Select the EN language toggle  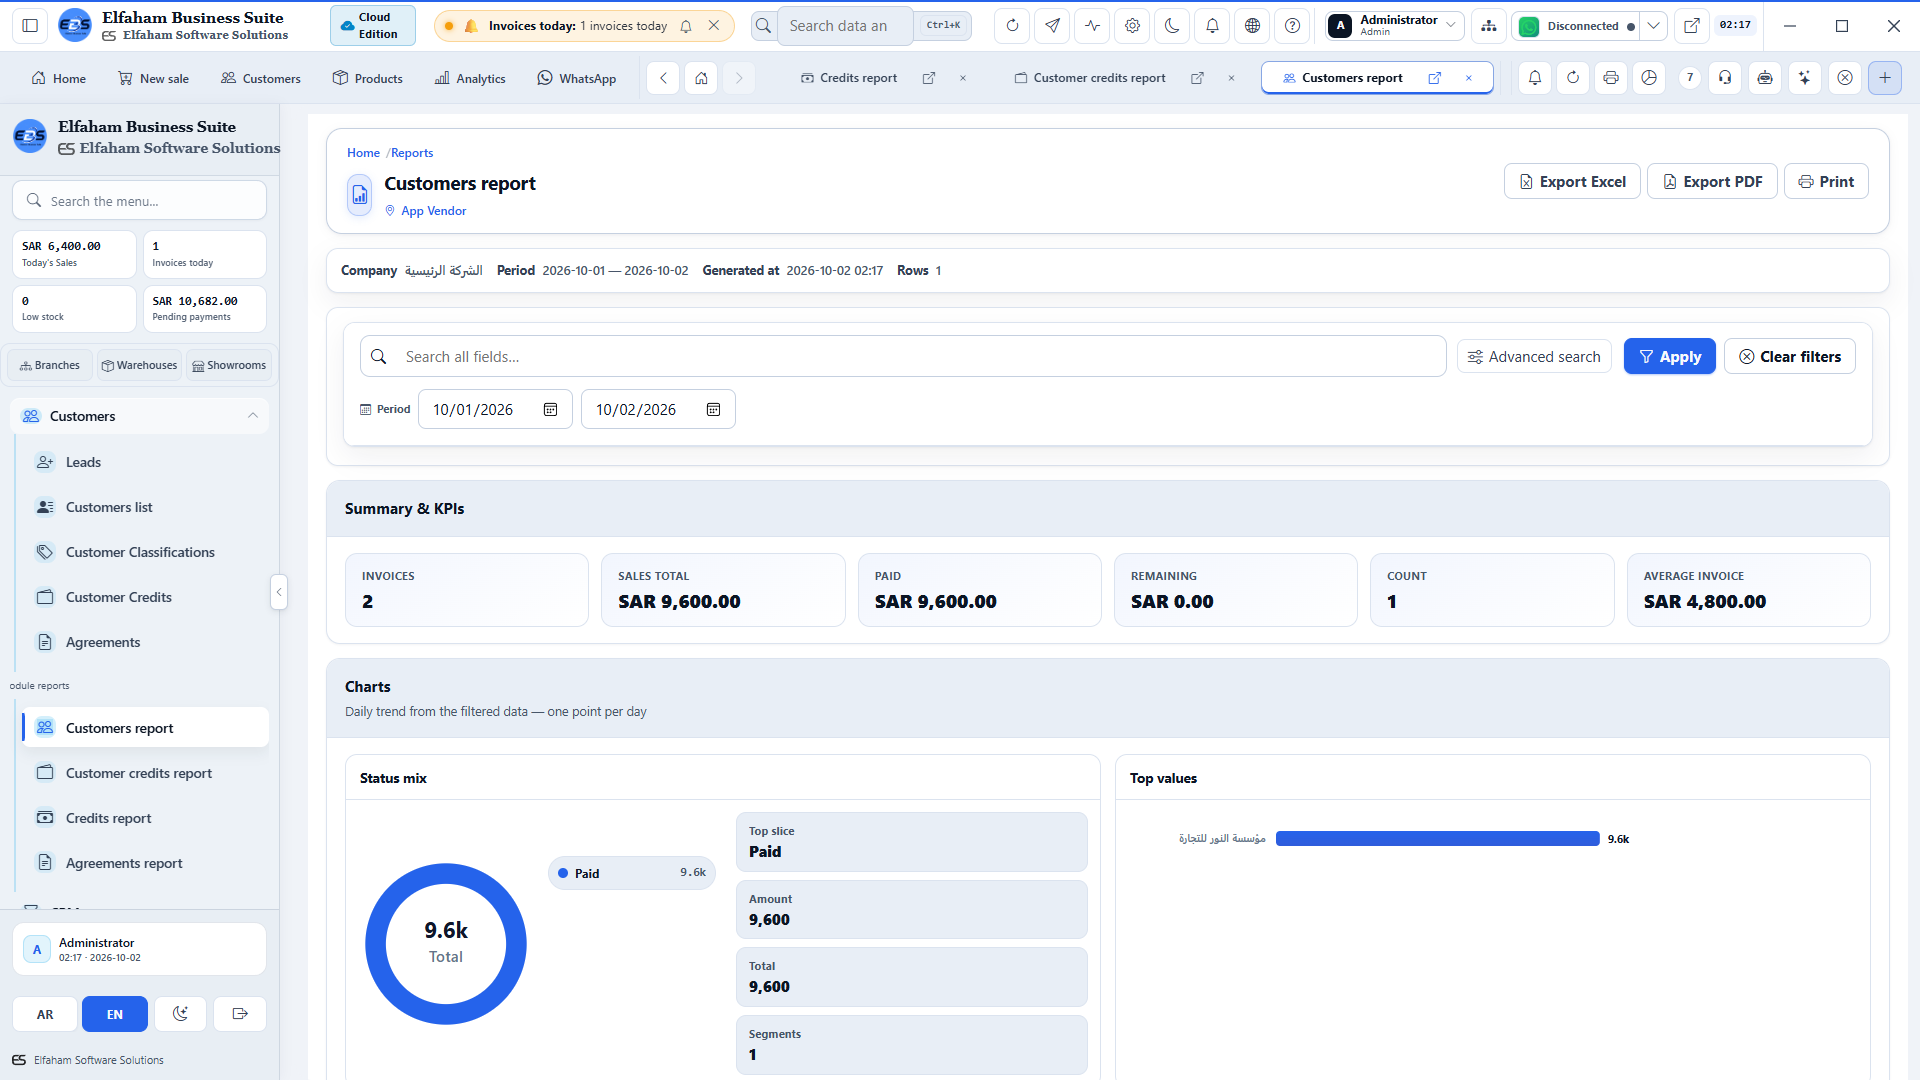pos(115,1014)
